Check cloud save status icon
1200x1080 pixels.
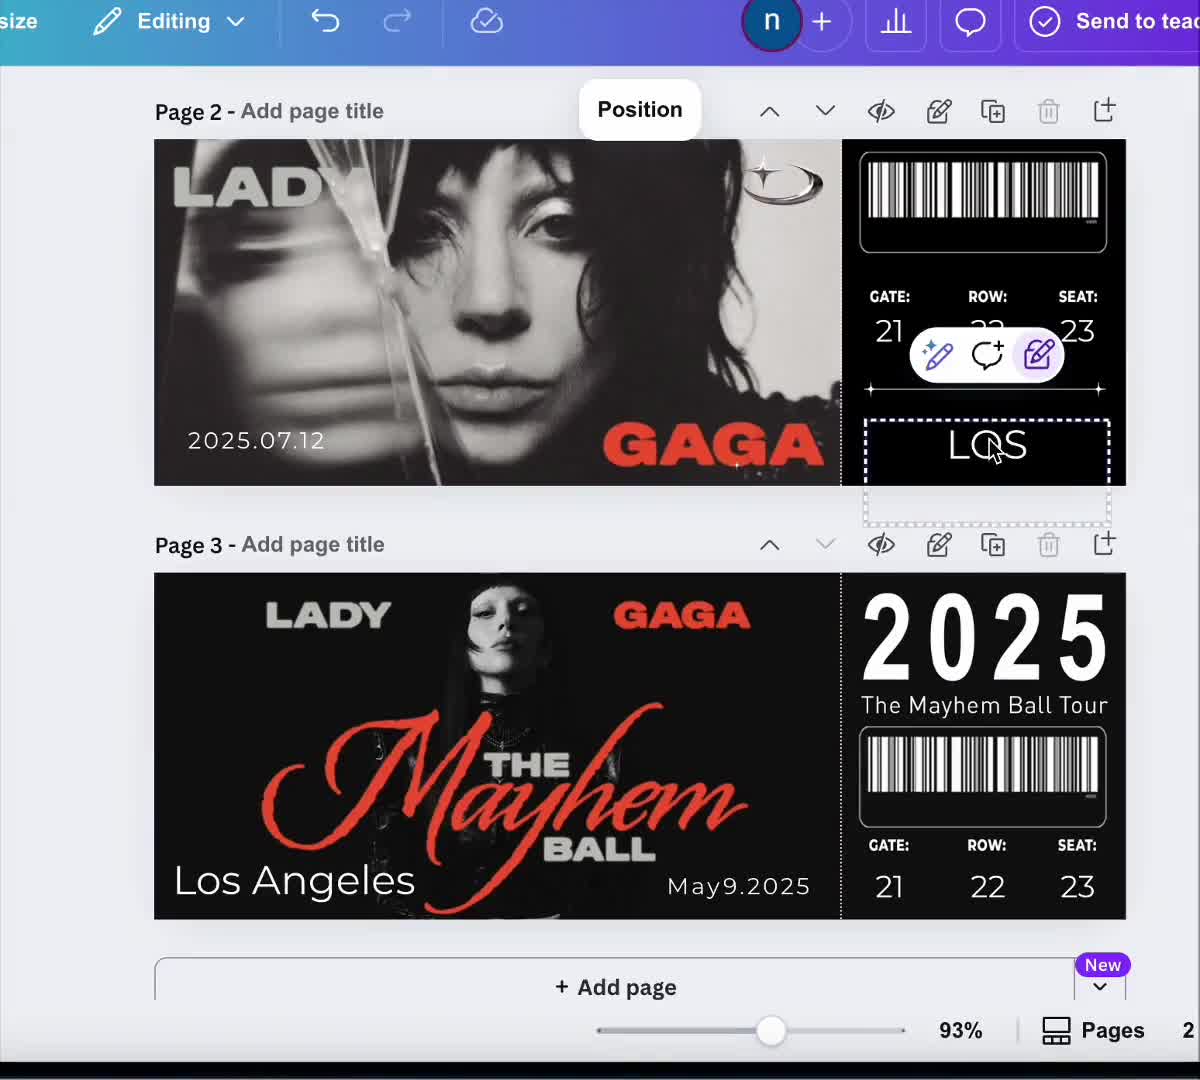tap(487, 21)
